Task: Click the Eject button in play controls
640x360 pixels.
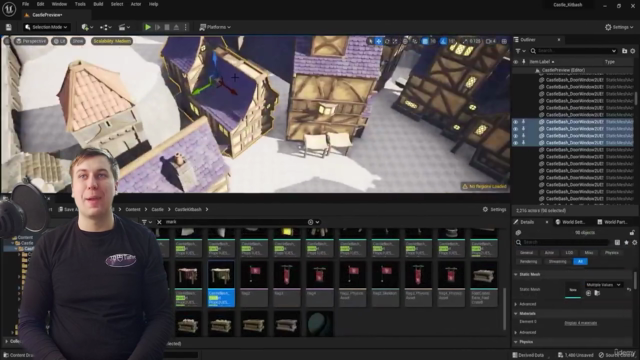Action: (x=176, y=27)
